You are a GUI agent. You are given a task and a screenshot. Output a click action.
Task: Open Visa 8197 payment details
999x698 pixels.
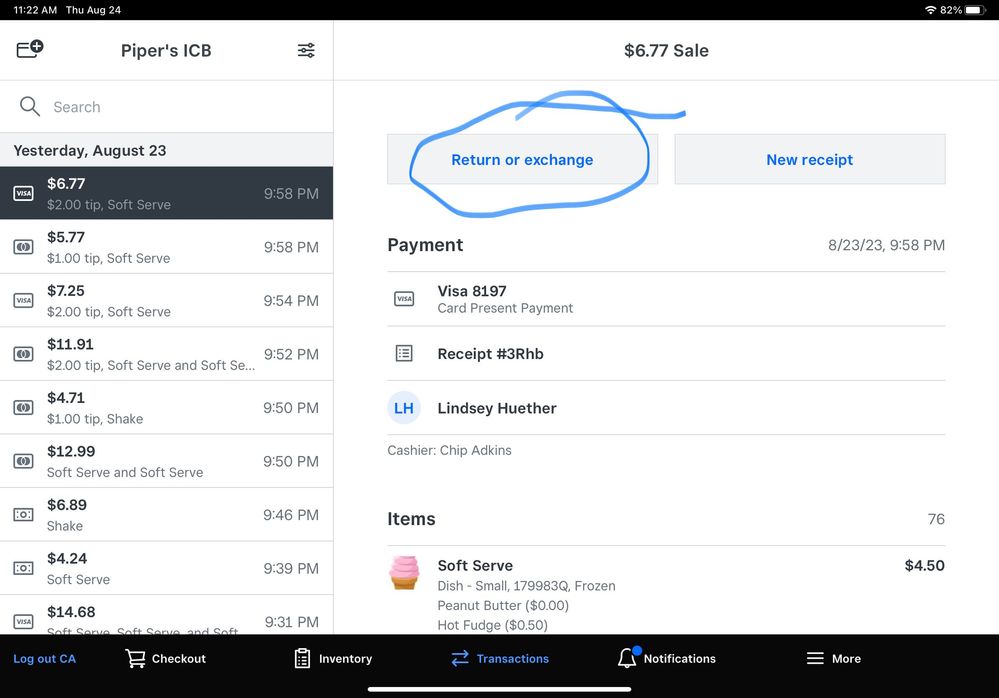click(x=472, y=299)
